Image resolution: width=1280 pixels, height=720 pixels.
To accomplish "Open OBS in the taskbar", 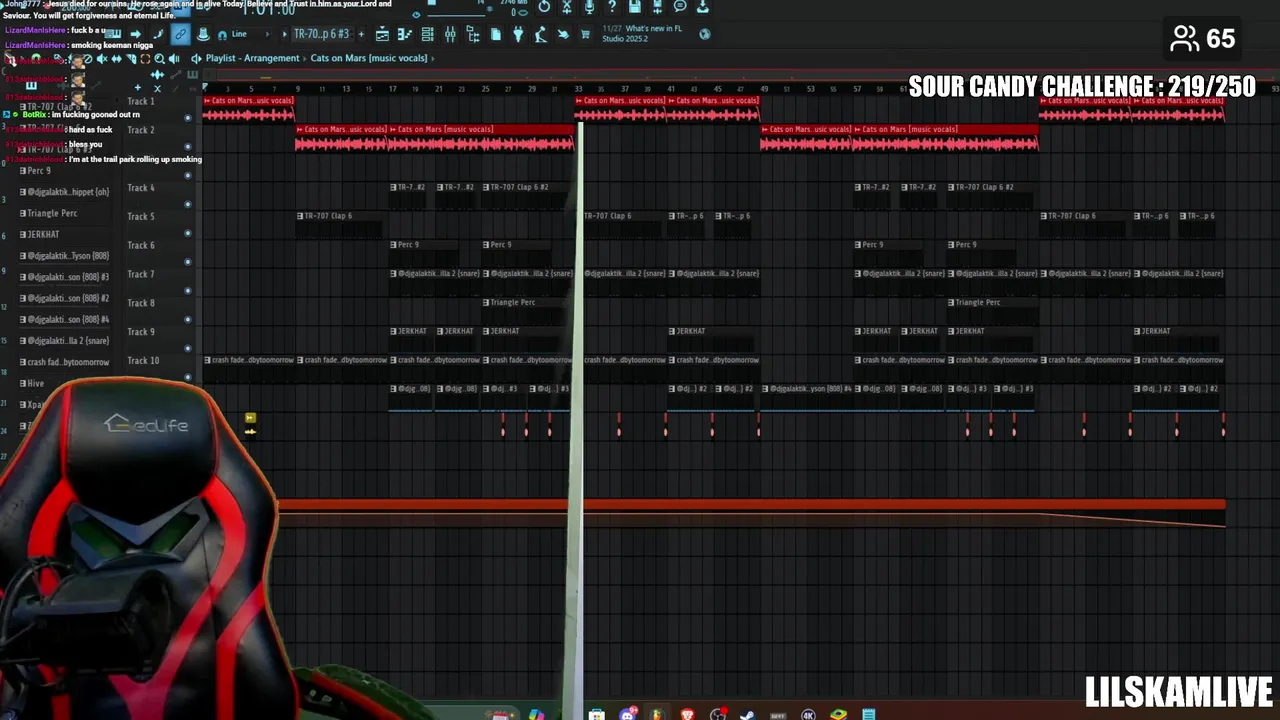I will (717, 714).
